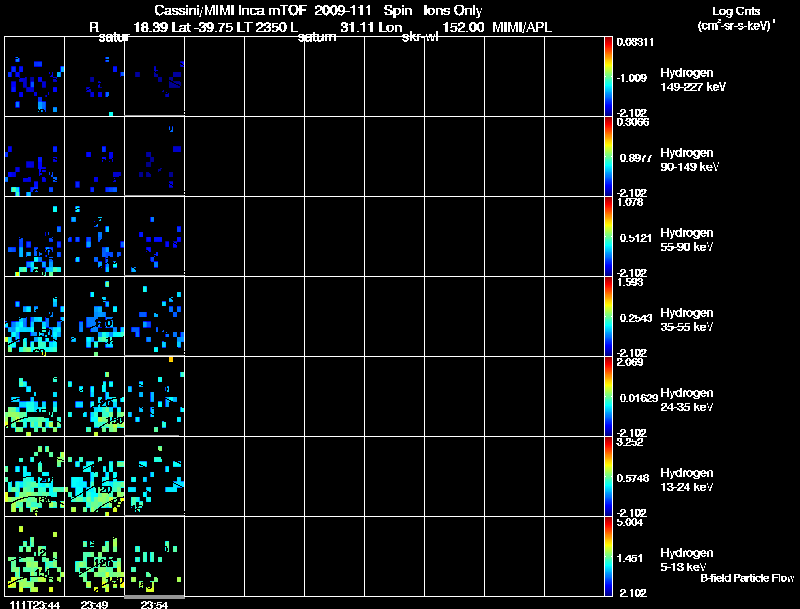Click the 'Hydrogen 149-227 keV' label

(x=693, y=80)
